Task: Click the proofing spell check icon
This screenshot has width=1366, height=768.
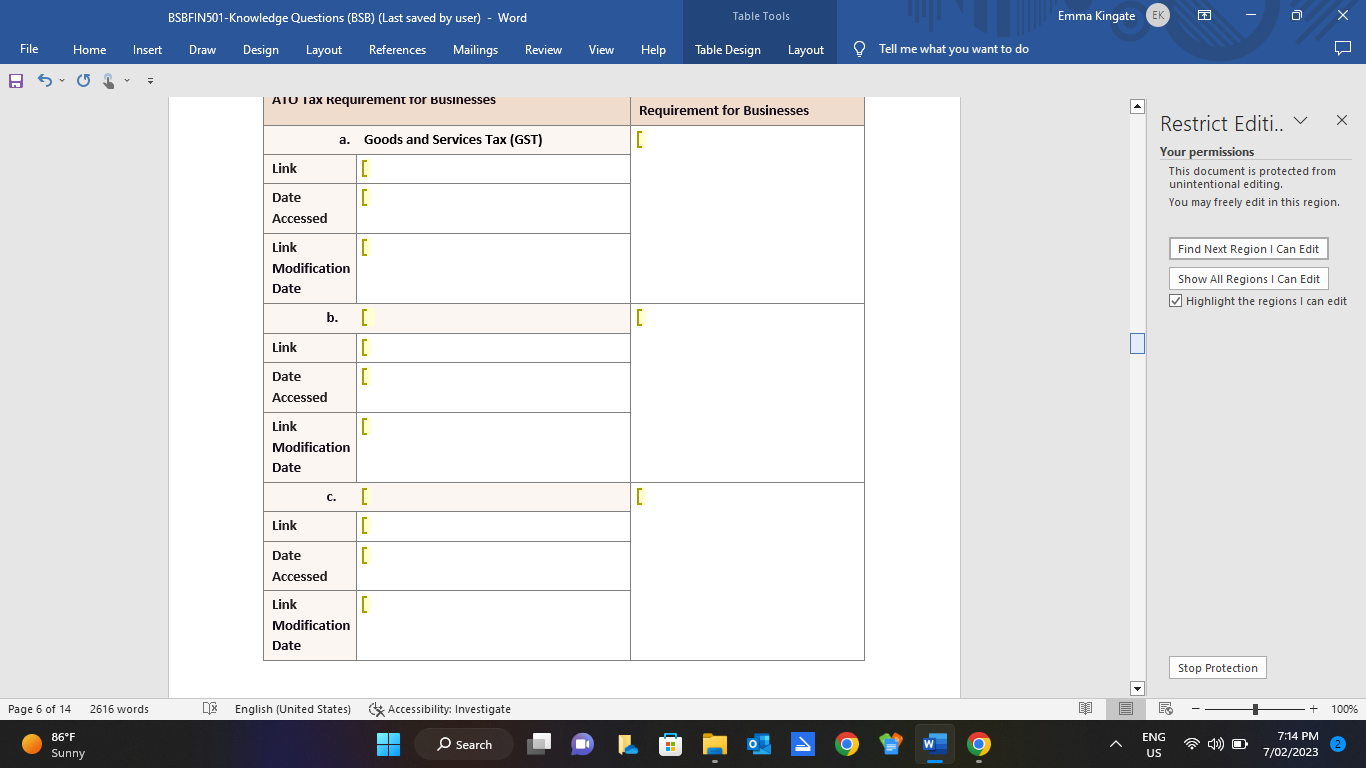Action: [210, 709]
